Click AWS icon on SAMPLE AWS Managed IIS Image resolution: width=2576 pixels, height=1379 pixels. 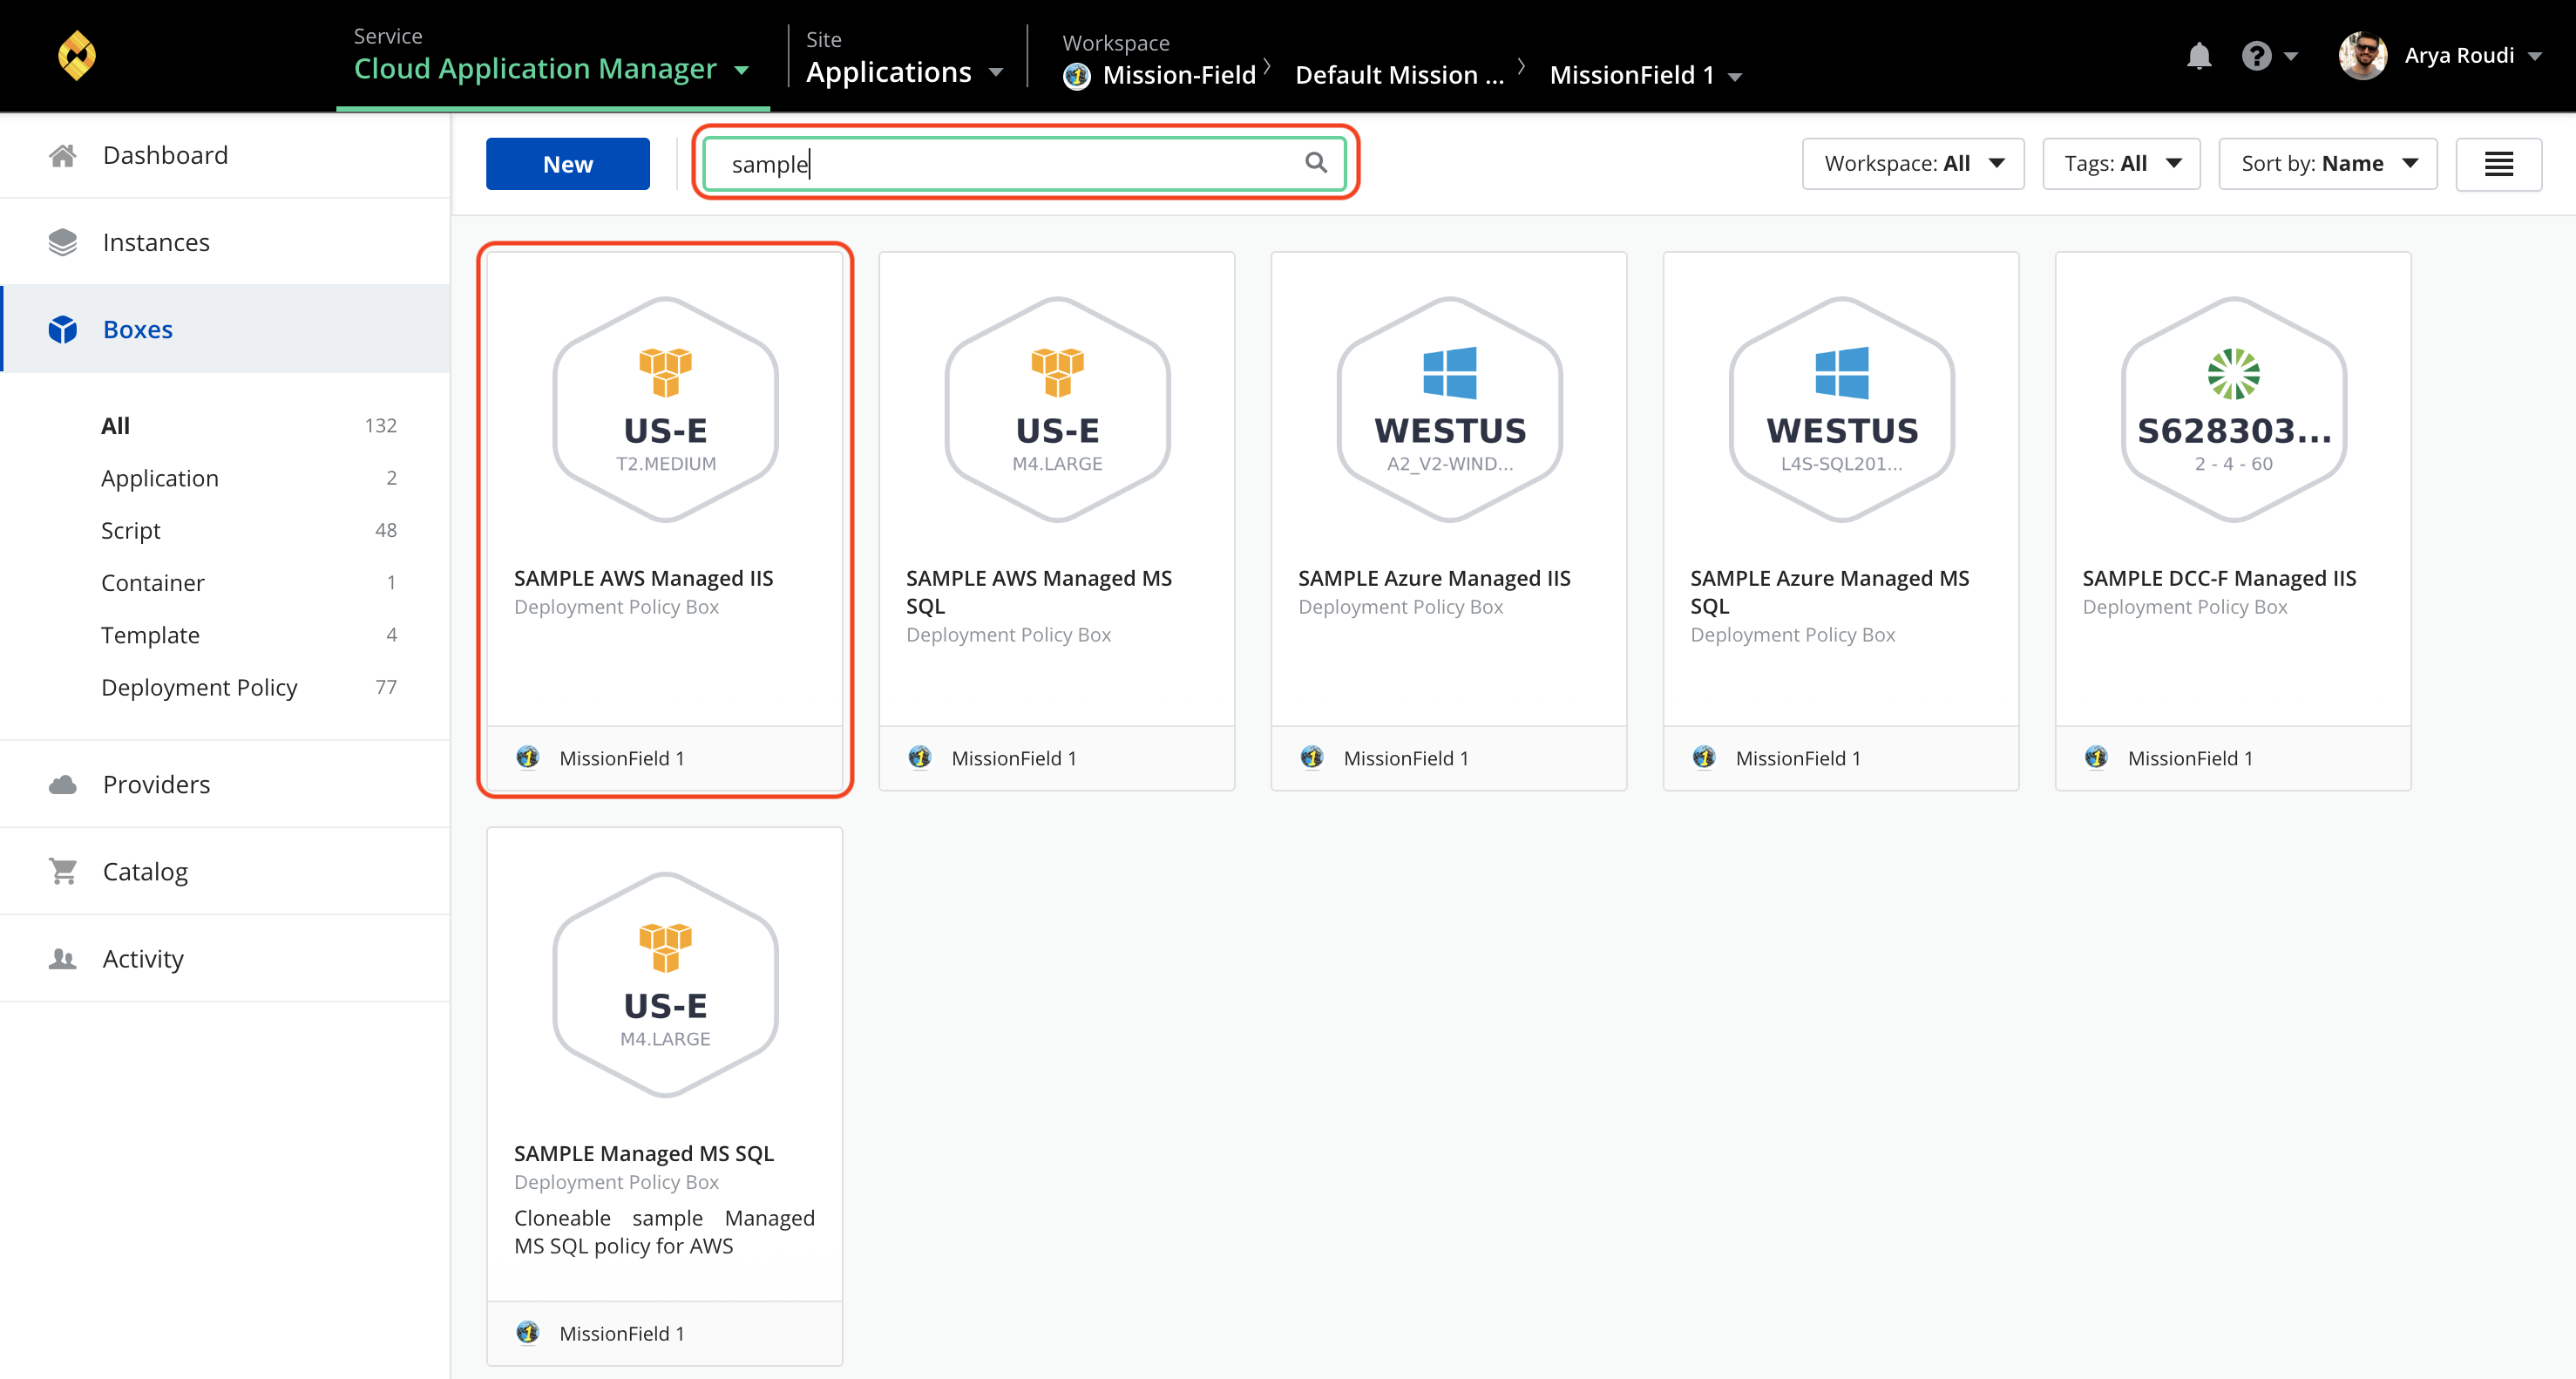[665, 372]
